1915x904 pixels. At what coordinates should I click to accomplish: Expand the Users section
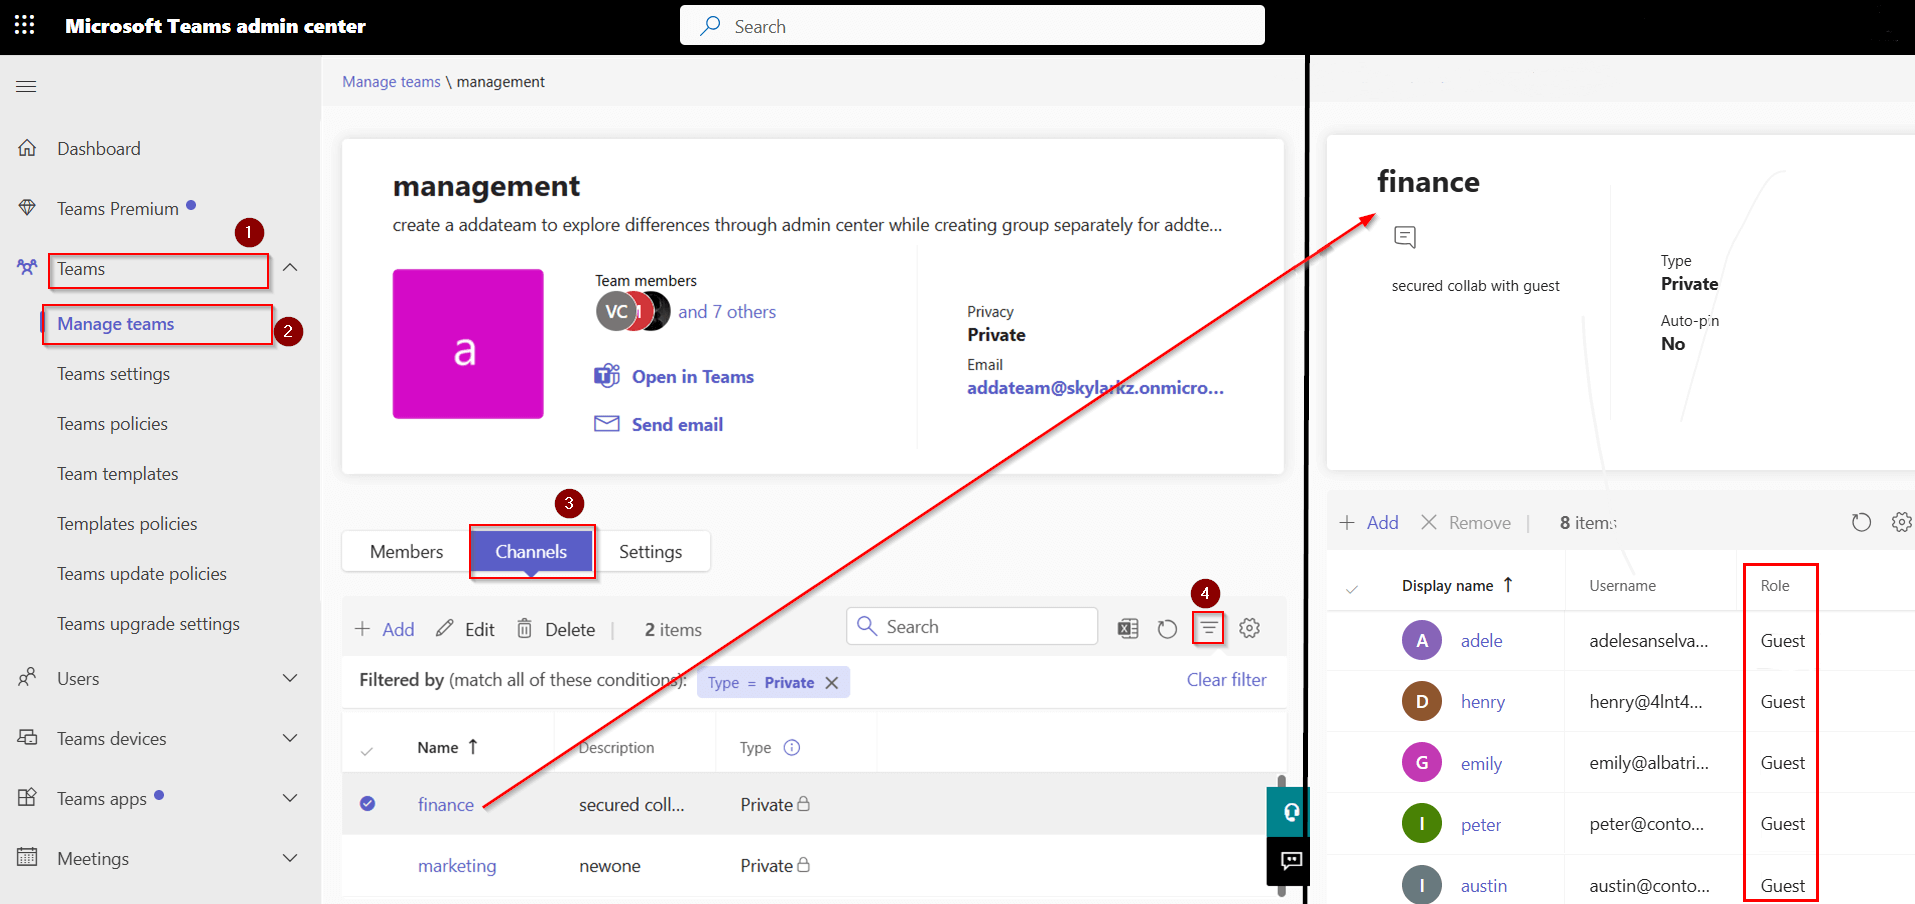coord(290,678)
